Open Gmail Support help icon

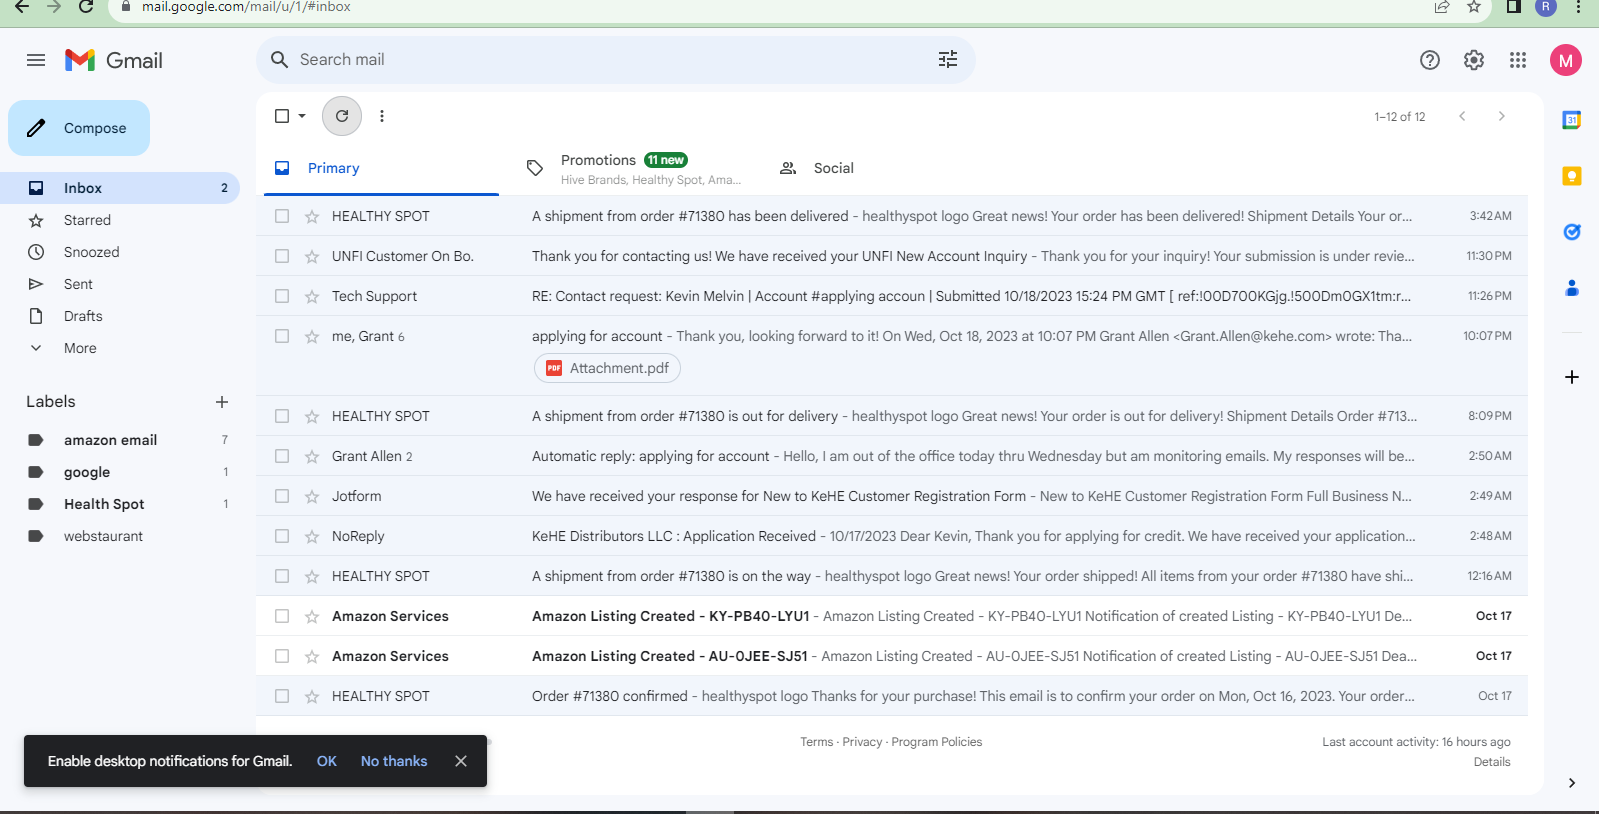[1430, 60]
